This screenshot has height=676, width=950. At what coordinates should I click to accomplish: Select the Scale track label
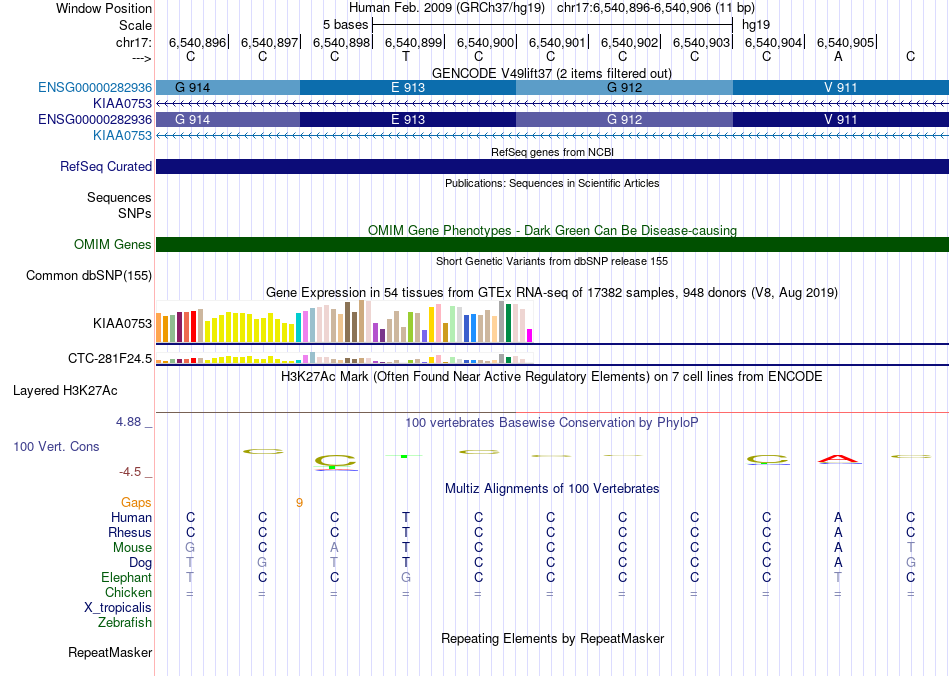(x=135, y=25)
